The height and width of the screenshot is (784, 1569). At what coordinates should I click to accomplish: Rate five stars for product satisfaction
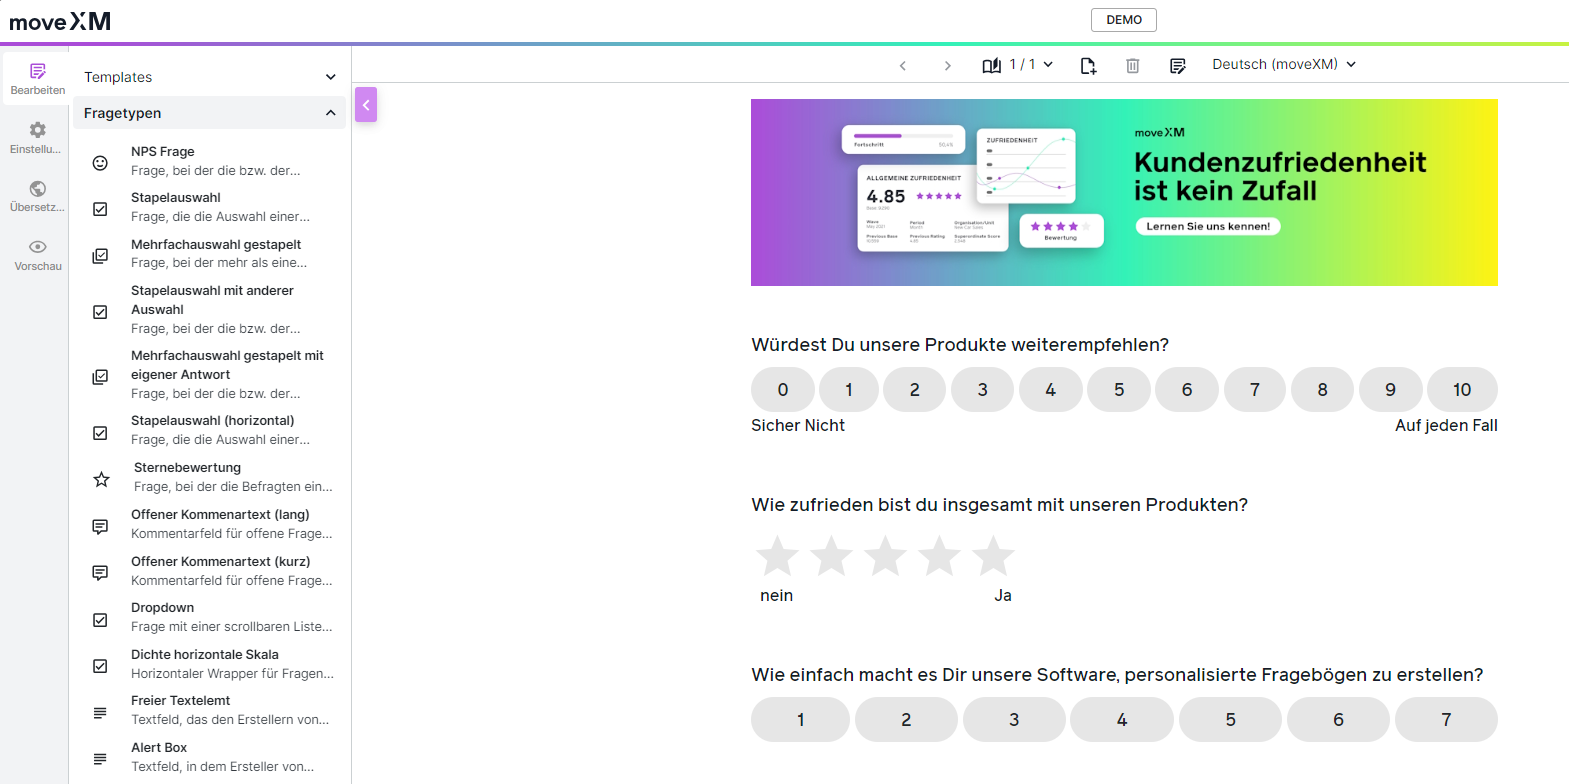(x=993, y=556)
